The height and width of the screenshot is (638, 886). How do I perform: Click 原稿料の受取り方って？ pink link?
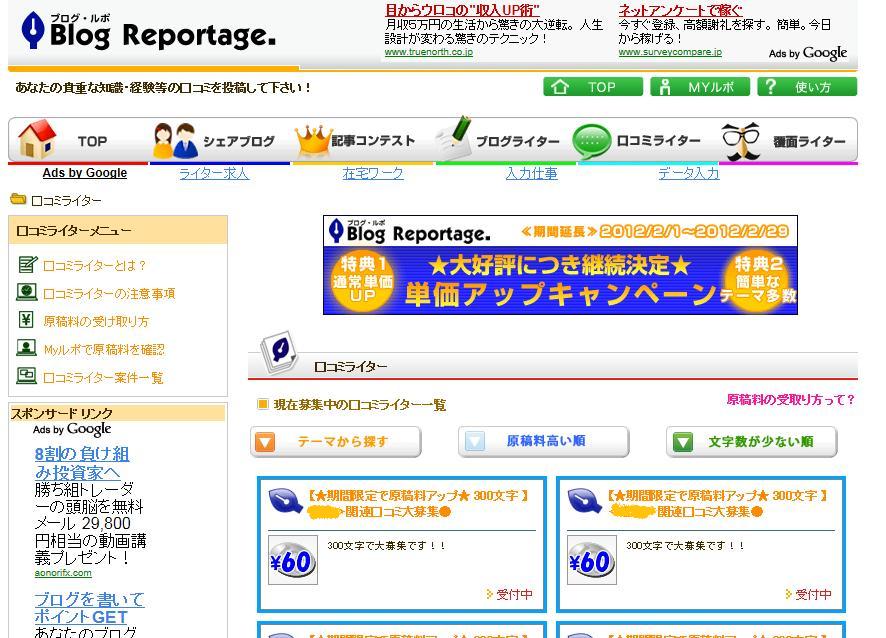[790, 400]
